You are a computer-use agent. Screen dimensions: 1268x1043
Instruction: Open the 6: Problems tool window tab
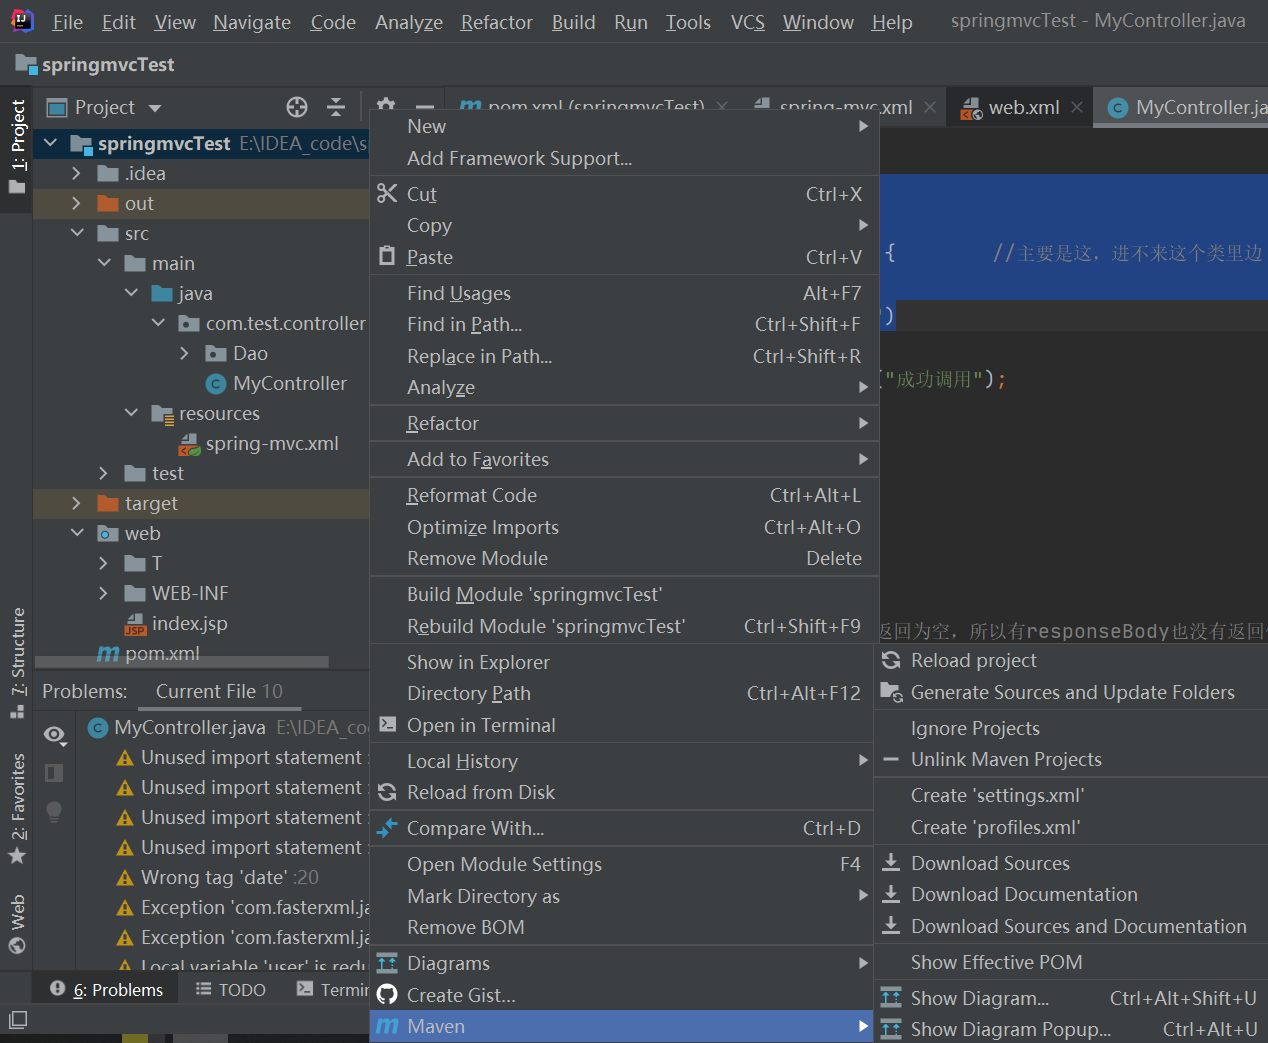[x=107, y=989]
